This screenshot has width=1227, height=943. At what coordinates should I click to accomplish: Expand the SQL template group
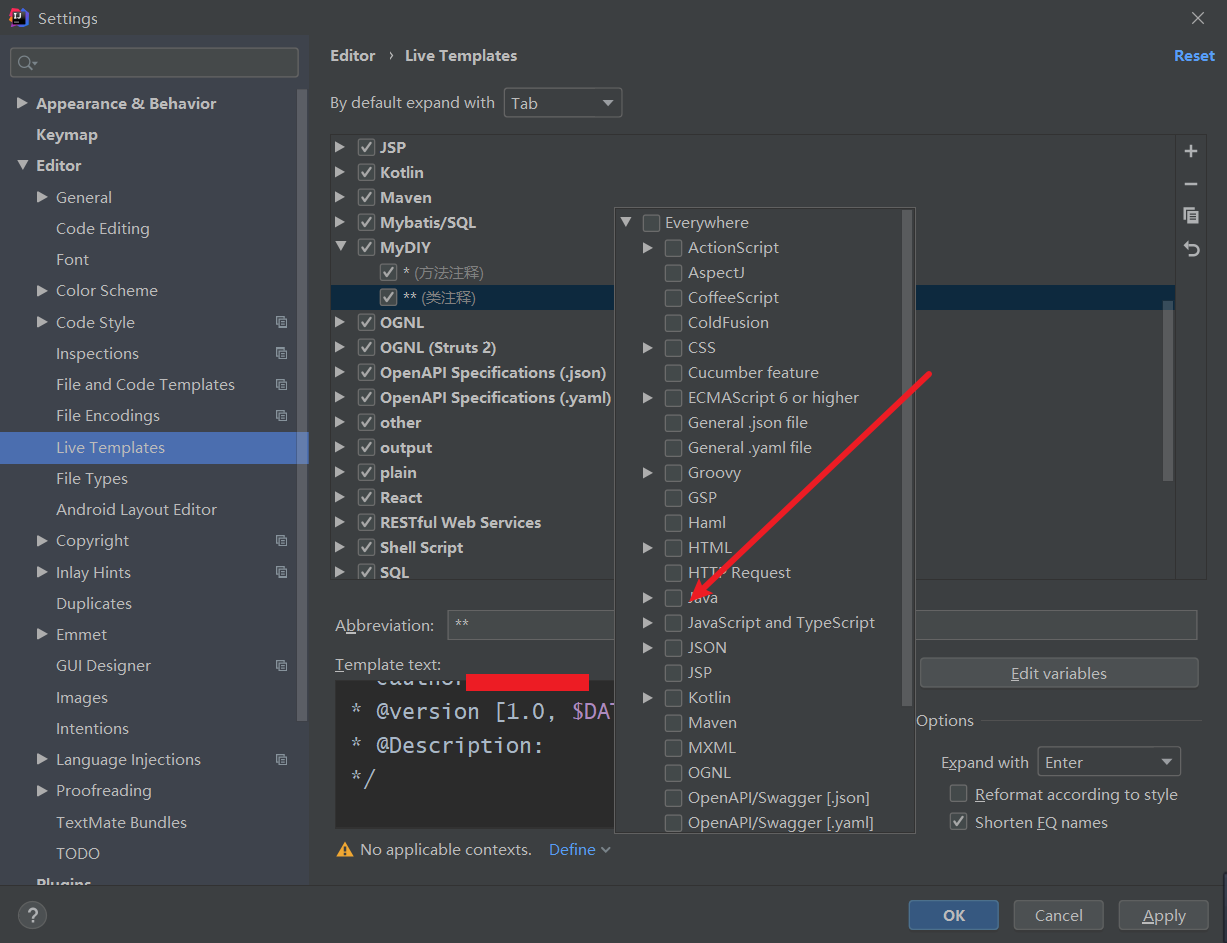(341, 572)
